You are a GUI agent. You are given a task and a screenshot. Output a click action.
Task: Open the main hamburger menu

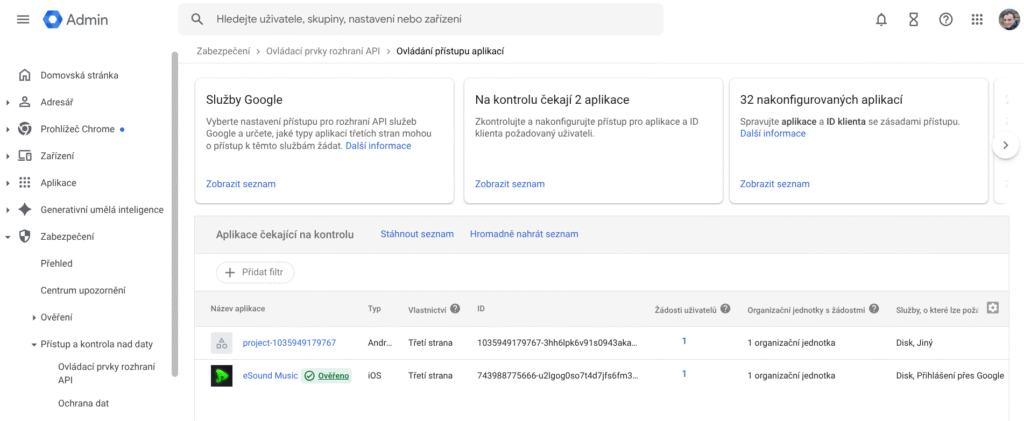tap(23, 19)
